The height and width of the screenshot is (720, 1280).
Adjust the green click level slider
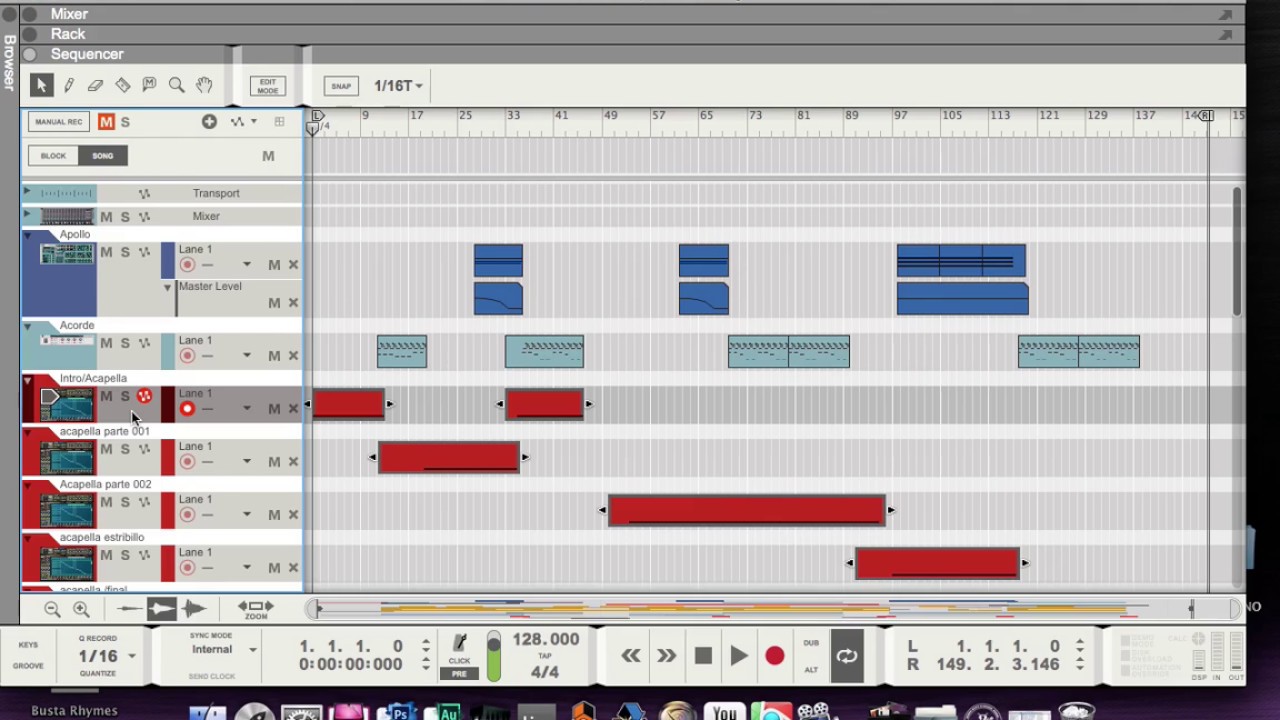click(x=493, y=656)
